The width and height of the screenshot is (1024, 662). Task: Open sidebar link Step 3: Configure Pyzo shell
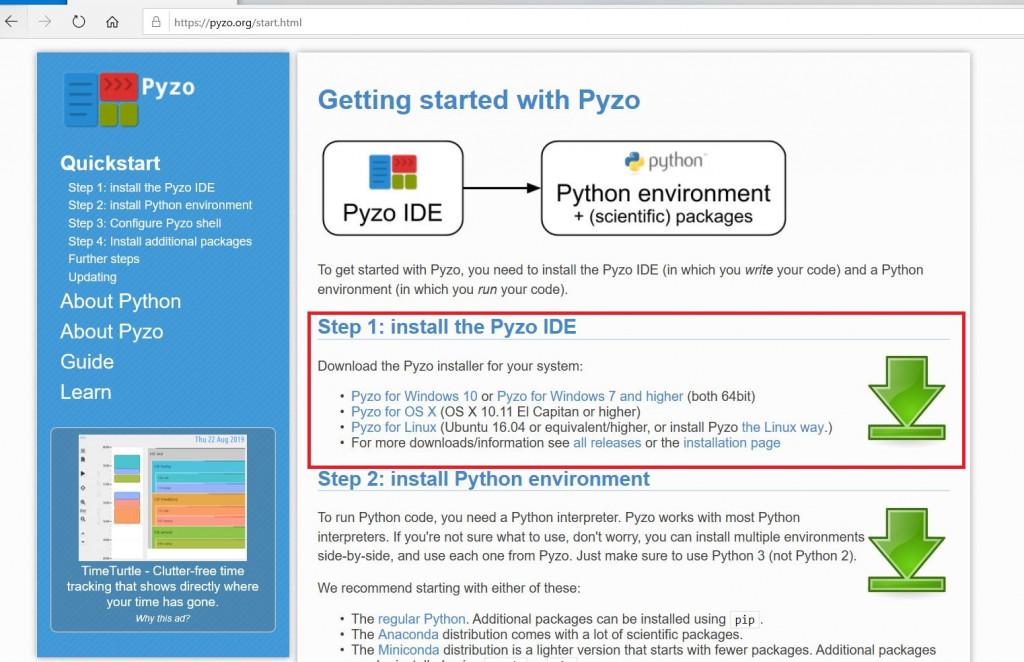coord(144,223)
